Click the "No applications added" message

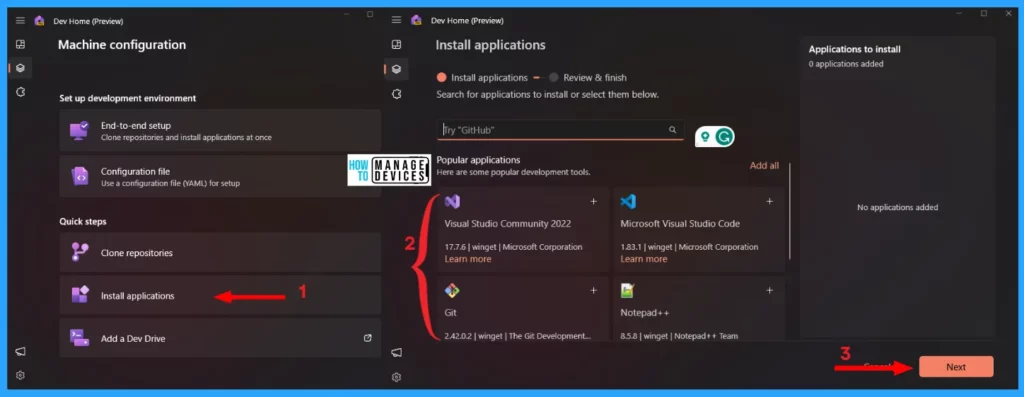[x=897, y=208]
